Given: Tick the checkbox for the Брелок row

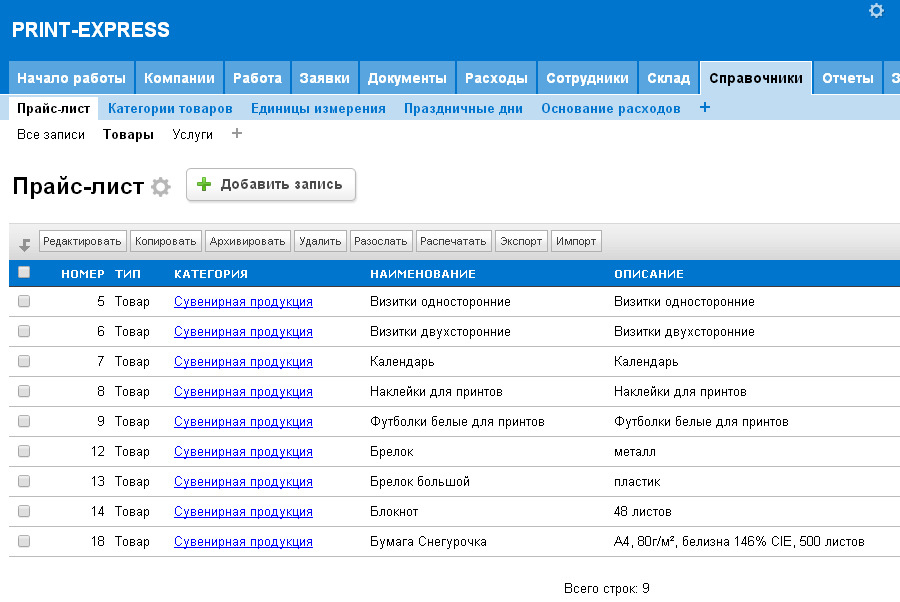Looking at the screenshot, I should (x=24, y=451).
